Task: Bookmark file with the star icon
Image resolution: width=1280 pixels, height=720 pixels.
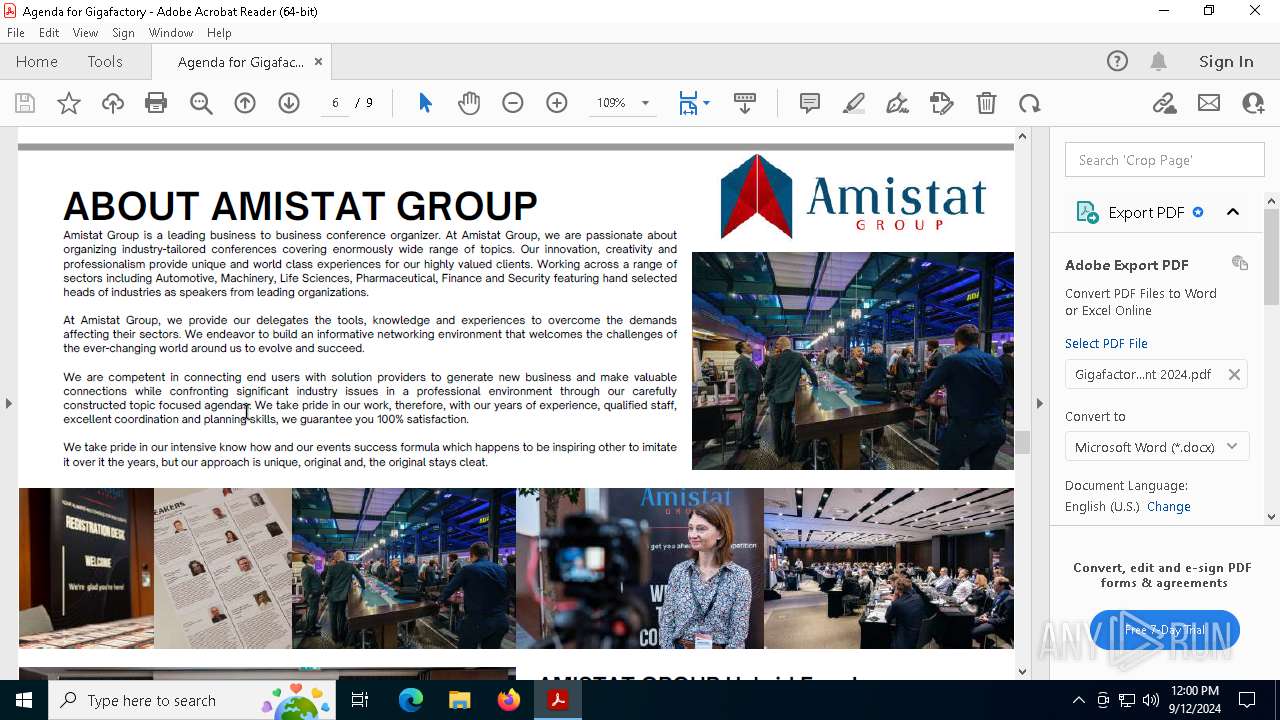Action: (69, 103)
